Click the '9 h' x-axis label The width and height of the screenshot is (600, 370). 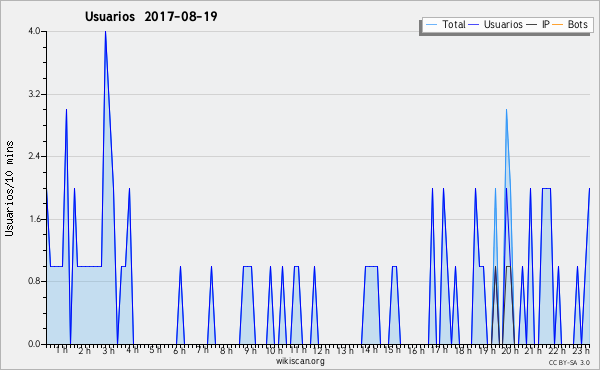(x=250, y=350)
